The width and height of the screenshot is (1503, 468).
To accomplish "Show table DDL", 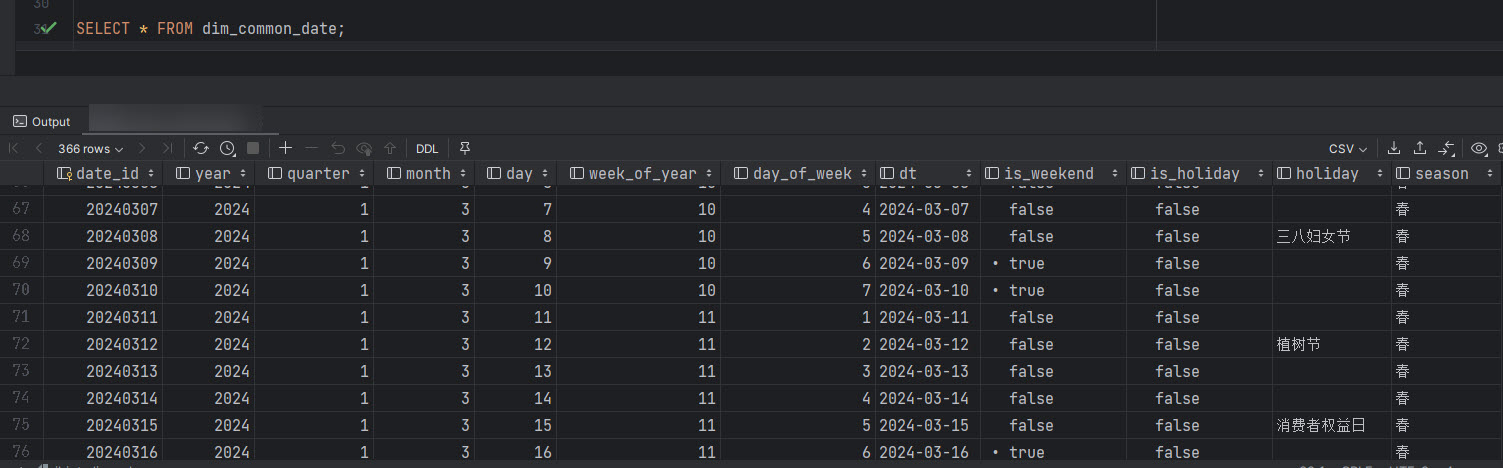I will 427,148.
